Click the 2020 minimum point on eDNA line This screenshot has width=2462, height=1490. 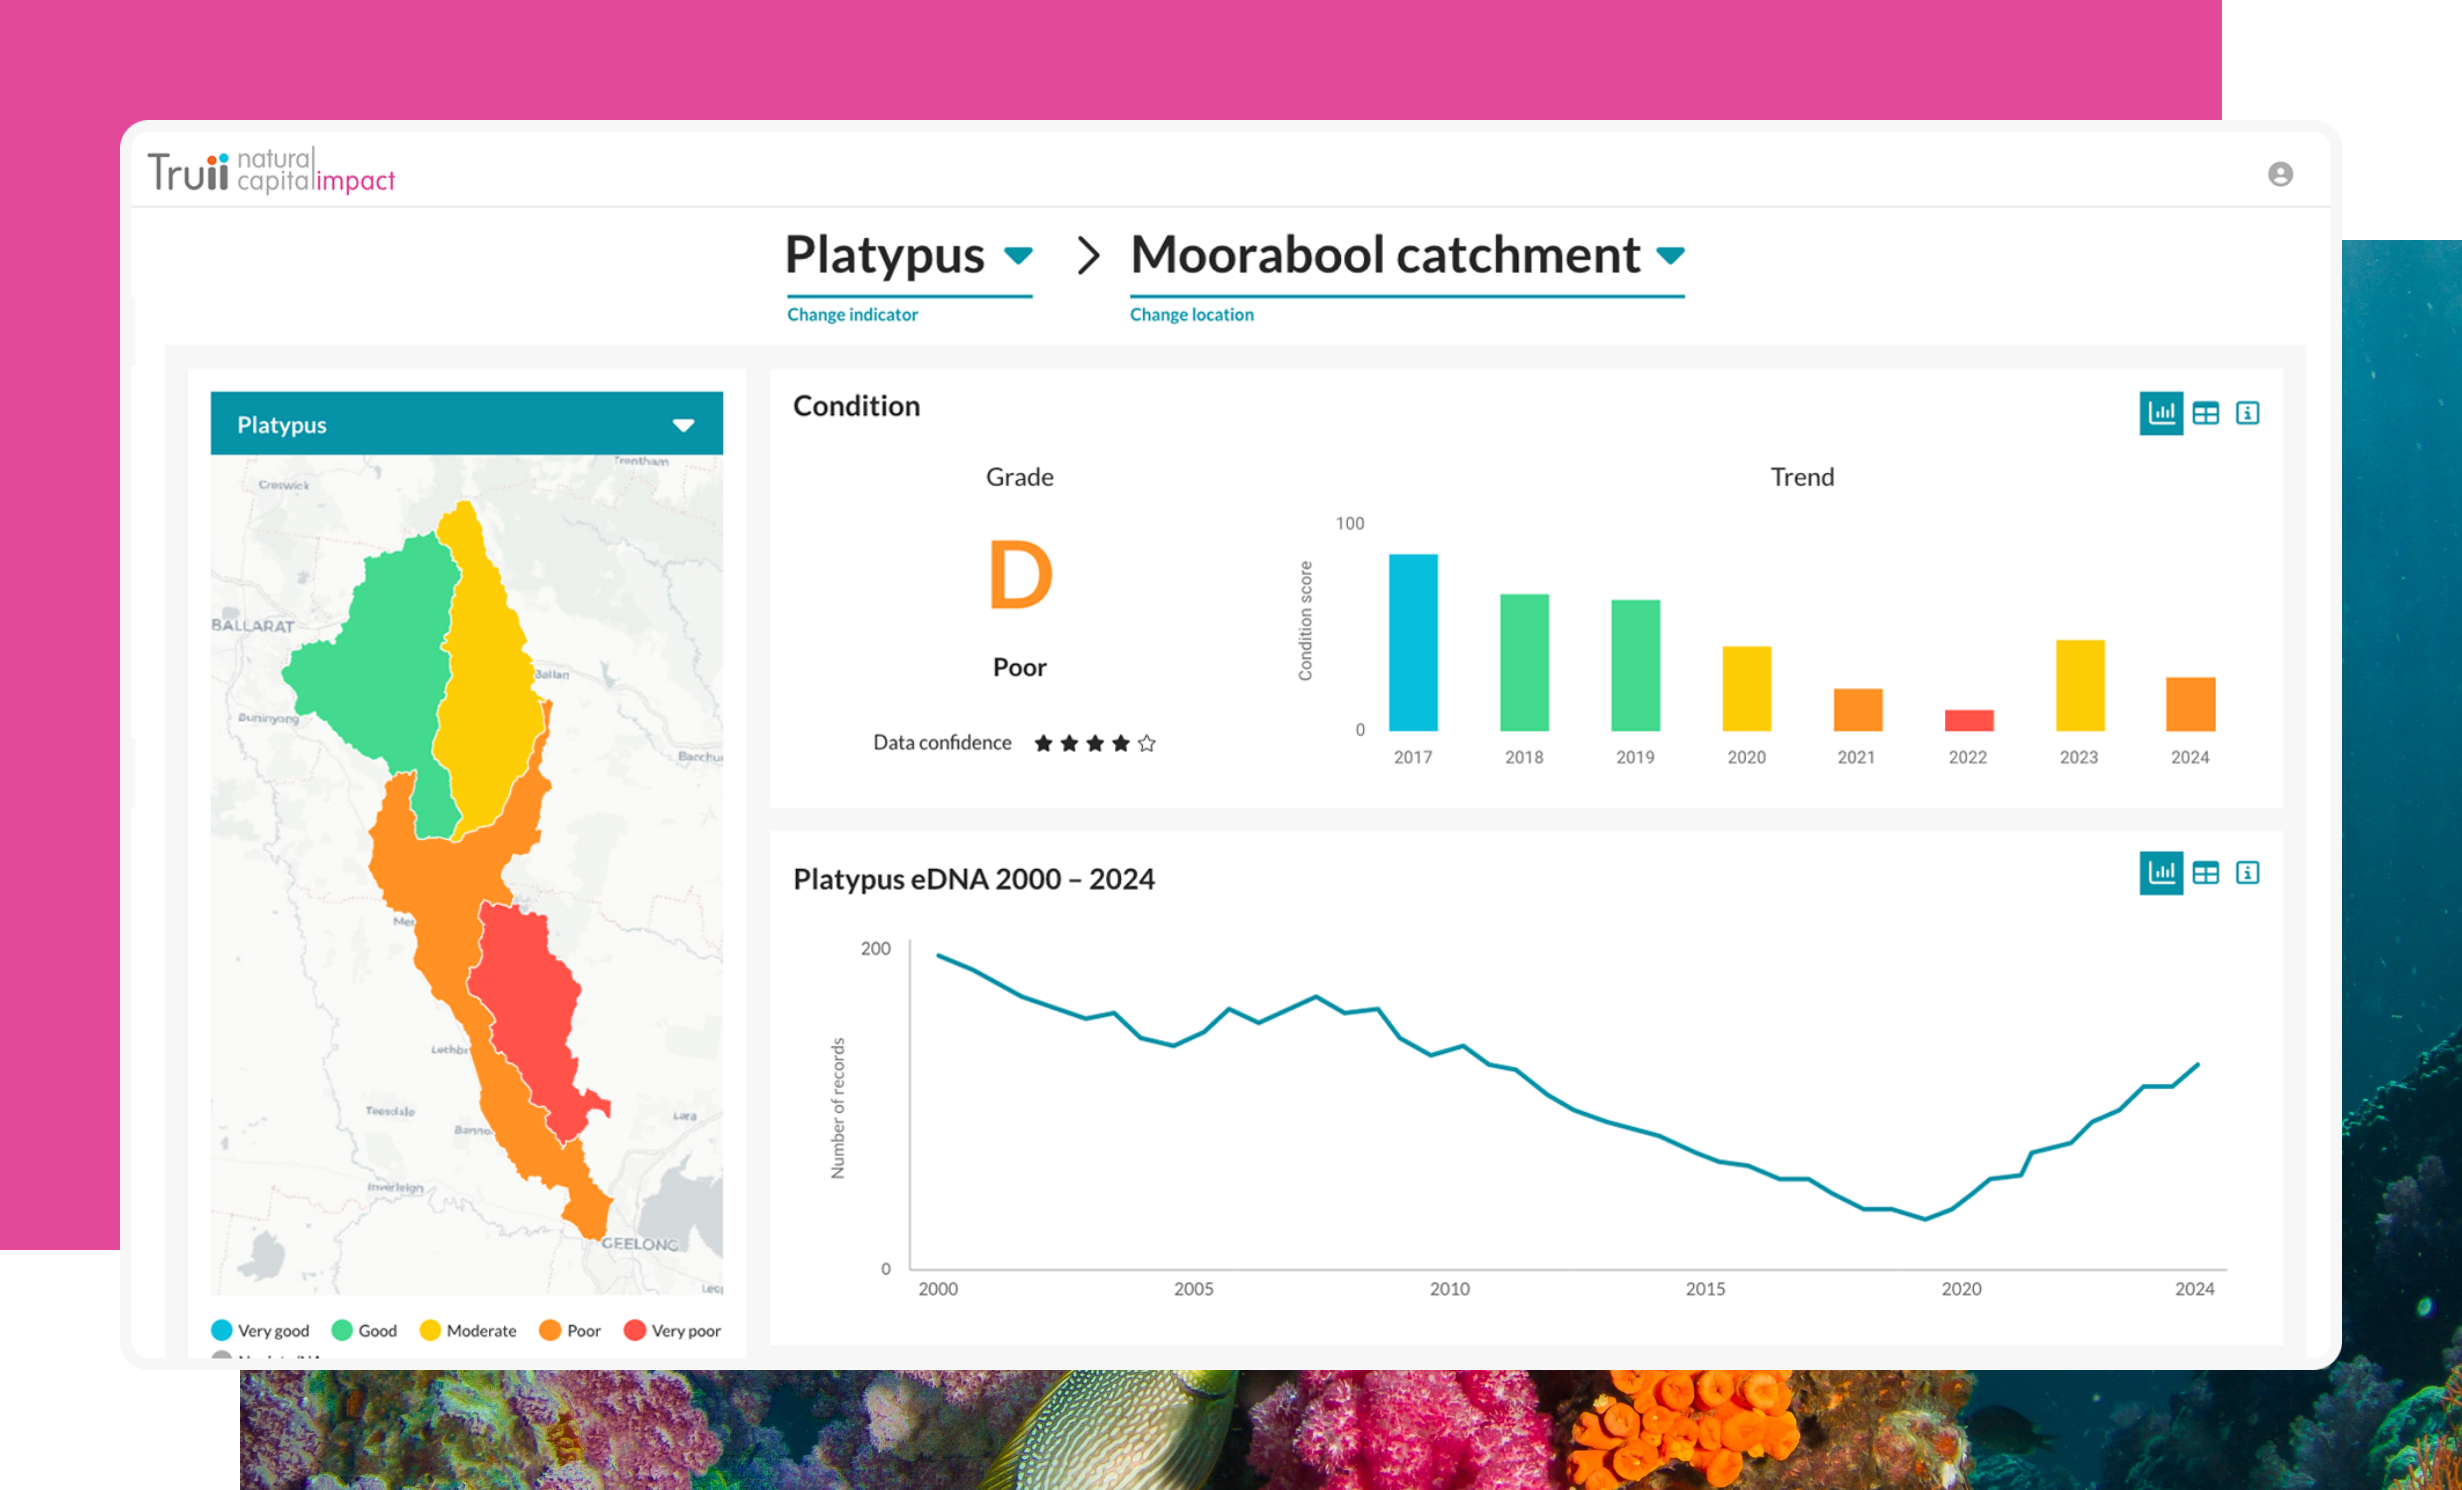(1926, 1218)
